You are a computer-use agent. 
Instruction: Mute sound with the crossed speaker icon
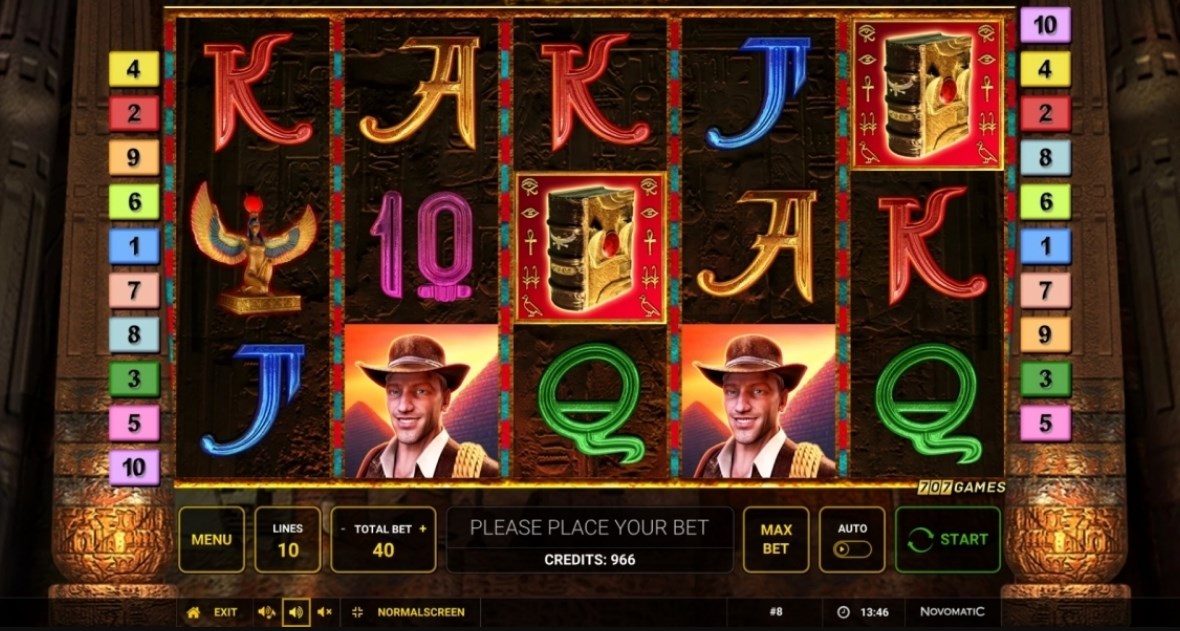pyautogui.click(x=324, y=612)
